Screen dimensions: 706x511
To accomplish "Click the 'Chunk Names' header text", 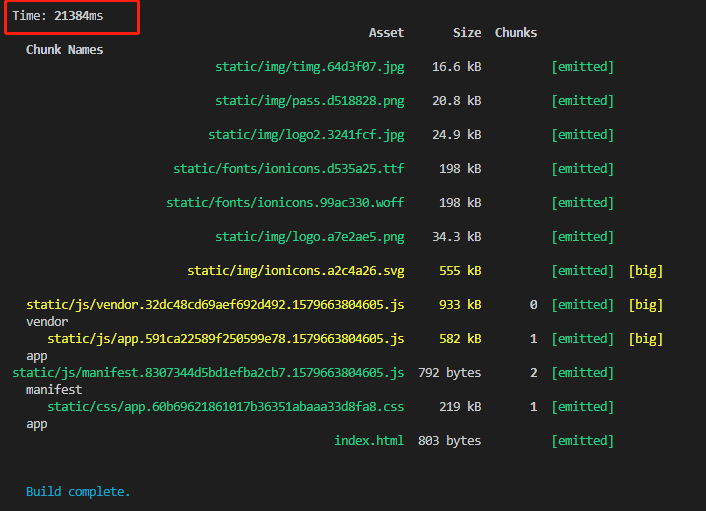I will (64, 50).
